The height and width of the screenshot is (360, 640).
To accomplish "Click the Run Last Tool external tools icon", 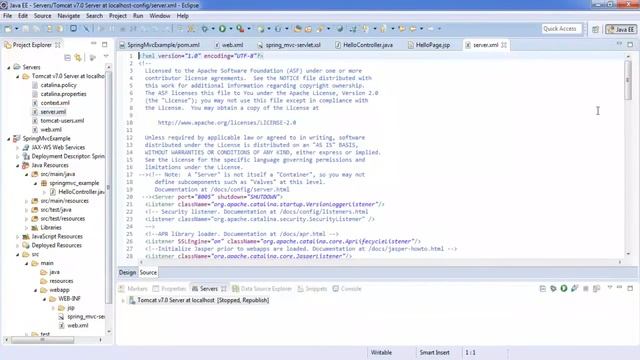I will tap(240, 29).
